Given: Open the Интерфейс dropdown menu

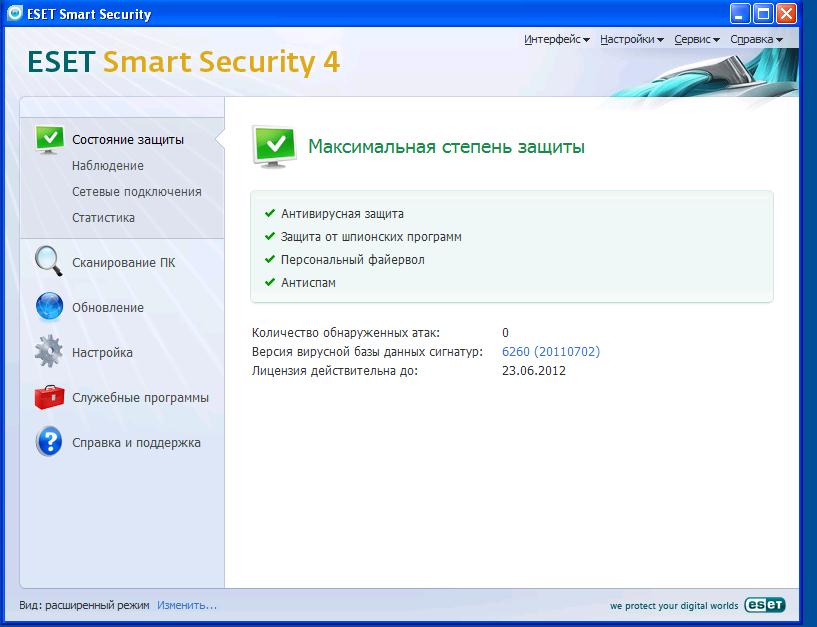Looking at the screenshot, I should (556, 39).
